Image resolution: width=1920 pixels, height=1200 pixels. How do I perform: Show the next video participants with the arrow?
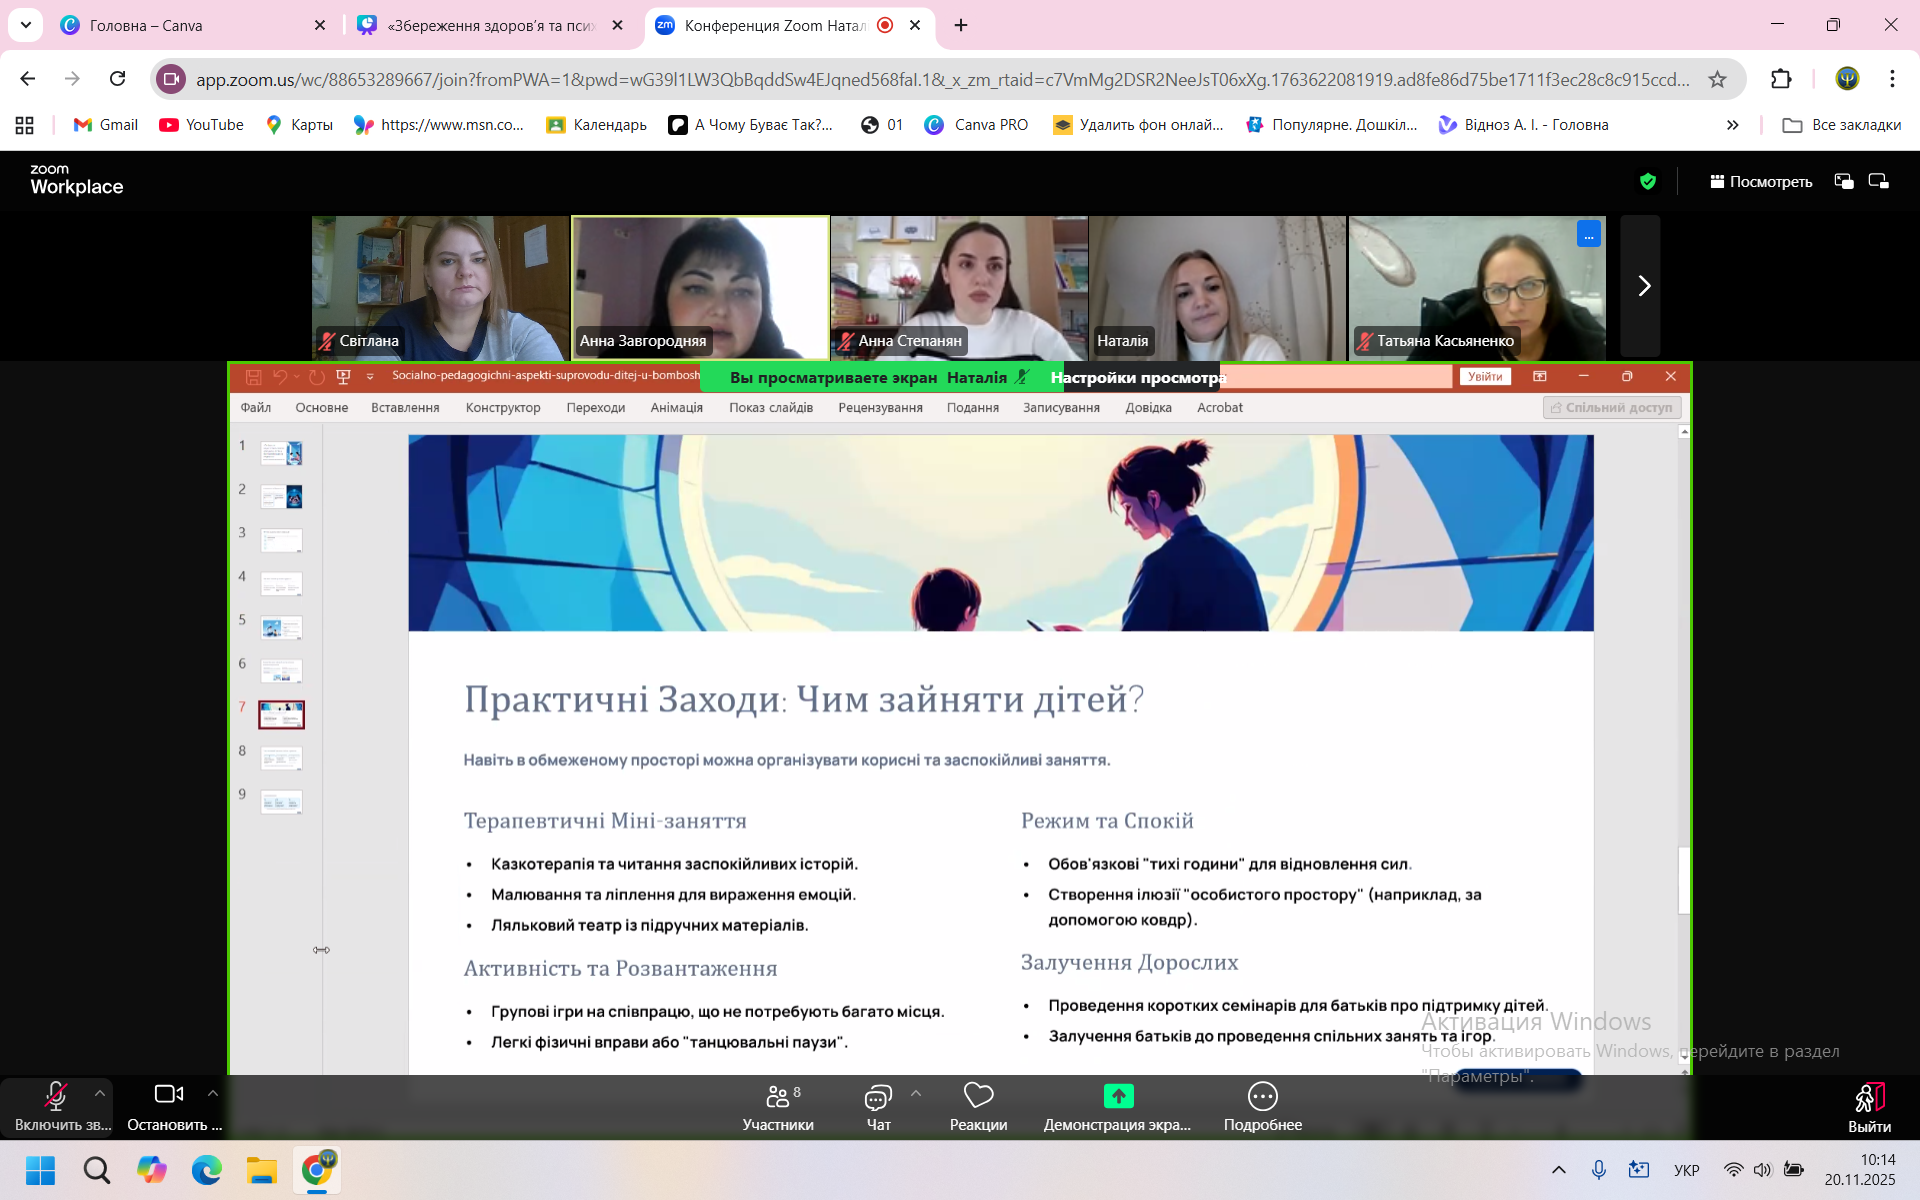(1643, 286)
